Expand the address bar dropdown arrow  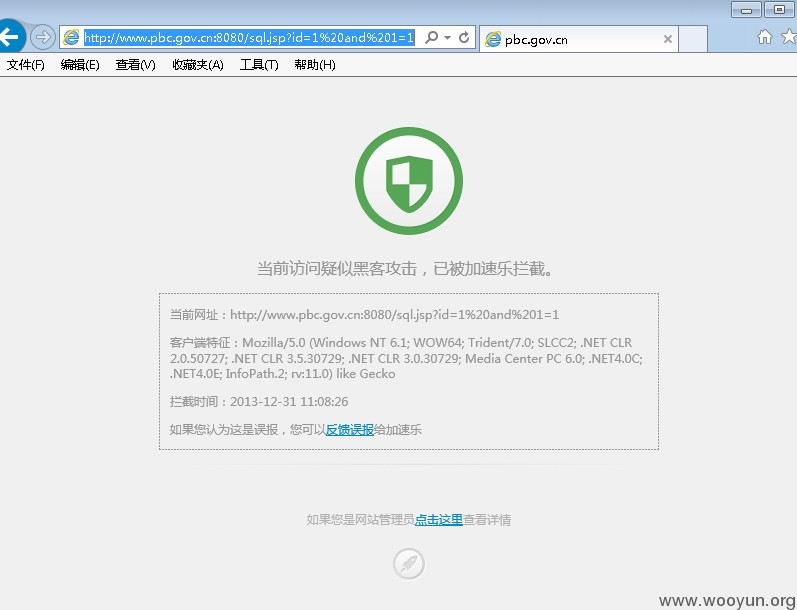pyautogui.click(x=447, y=38)
